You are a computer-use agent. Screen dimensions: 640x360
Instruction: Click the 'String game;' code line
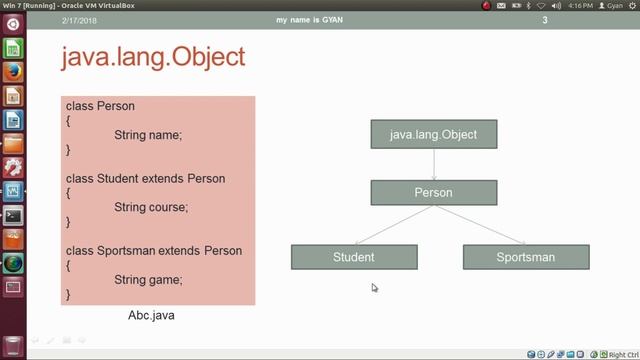click(149, 280)
